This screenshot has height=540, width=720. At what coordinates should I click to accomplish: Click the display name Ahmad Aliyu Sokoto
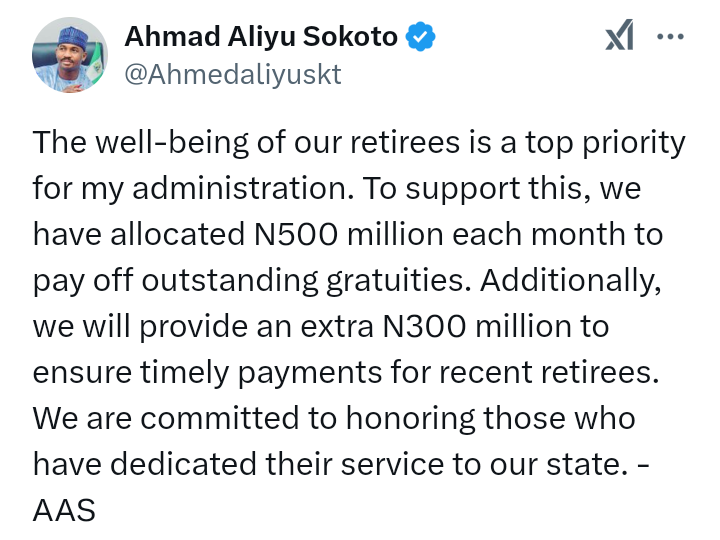(x=261, y=38)
